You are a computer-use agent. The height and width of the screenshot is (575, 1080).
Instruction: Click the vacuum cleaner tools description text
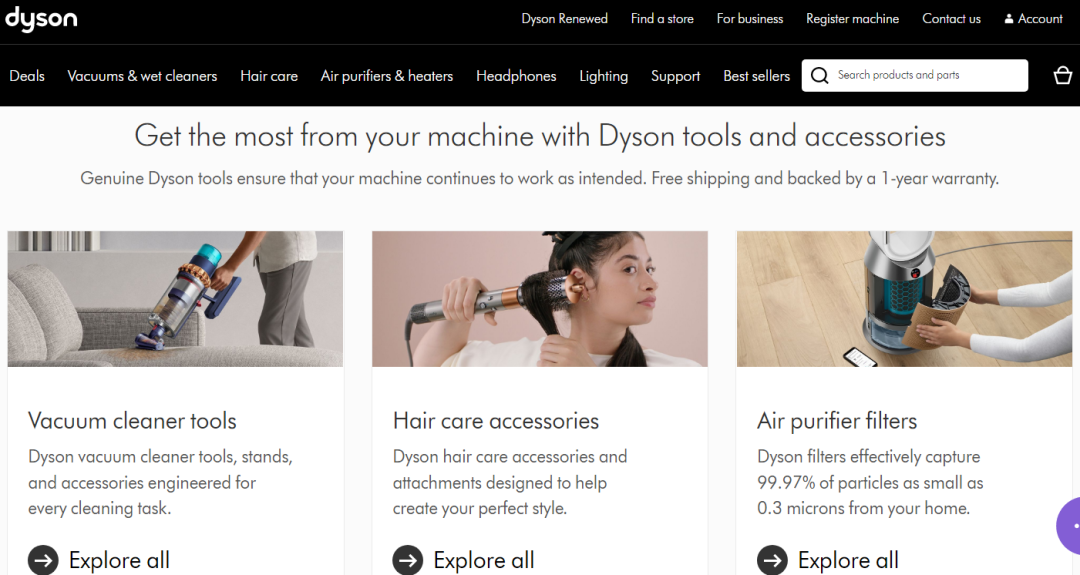160,482
